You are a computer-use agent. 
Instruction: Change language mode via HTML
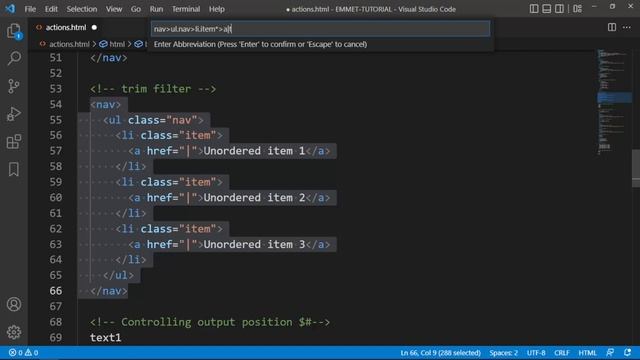[587, 353]
